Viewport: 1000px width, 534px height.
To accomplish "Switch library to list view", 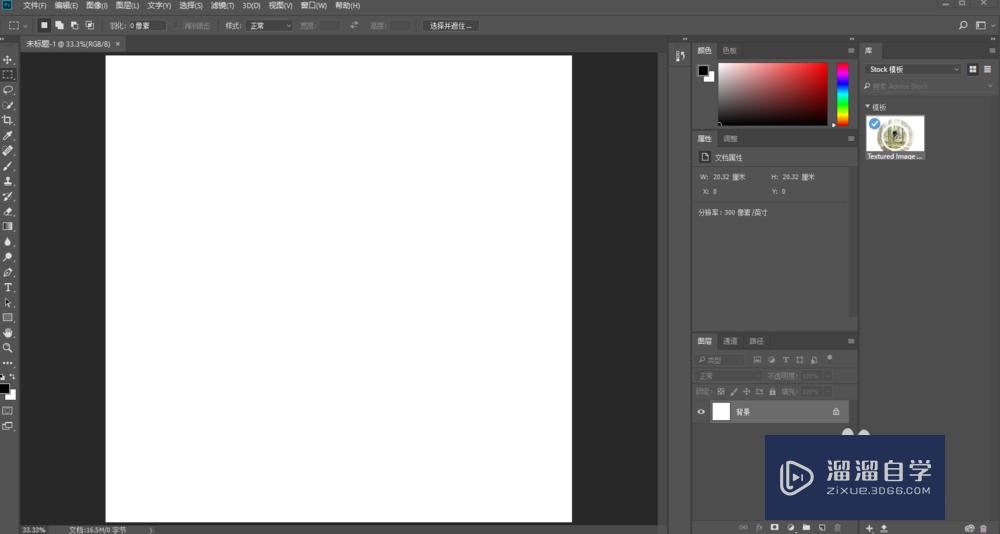I will [x=988, y=69].
